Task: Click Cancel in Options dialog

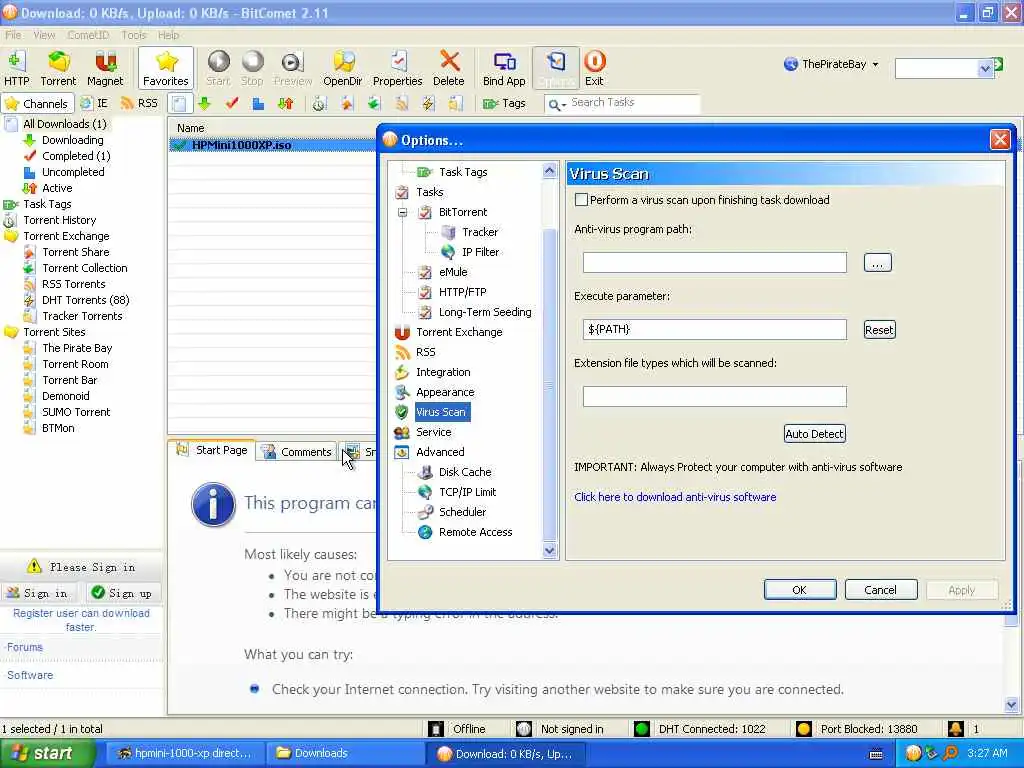Action: coord(881,590)
